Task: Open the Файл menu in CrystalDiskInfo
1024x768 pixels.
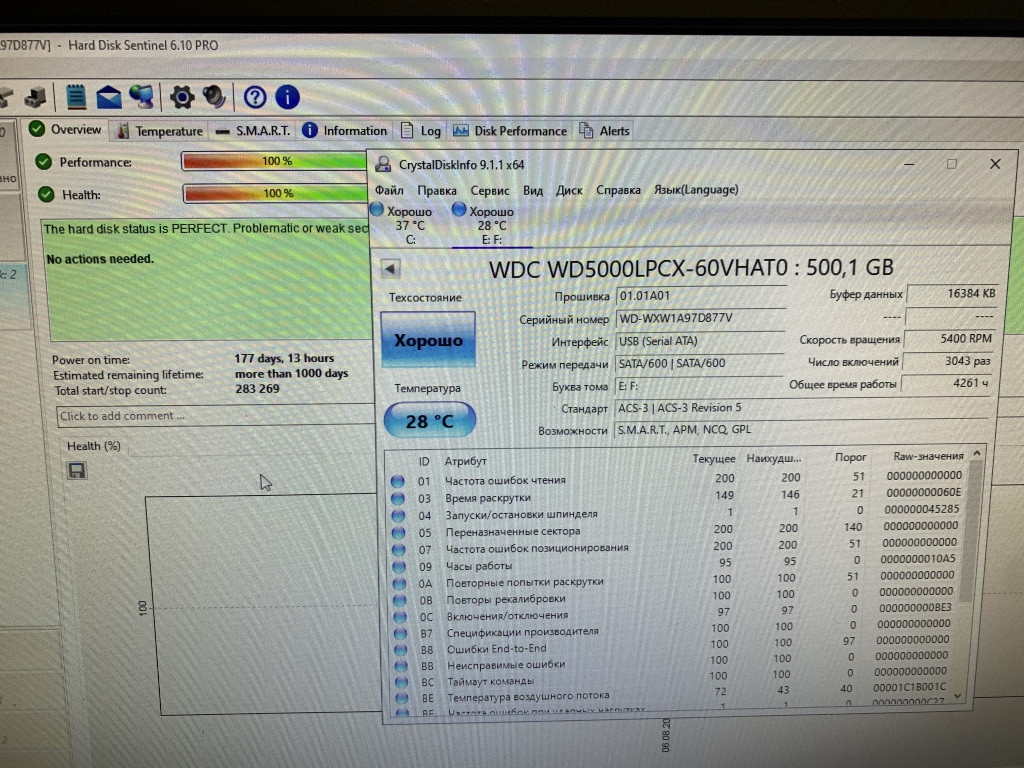Action: (389, 190)
